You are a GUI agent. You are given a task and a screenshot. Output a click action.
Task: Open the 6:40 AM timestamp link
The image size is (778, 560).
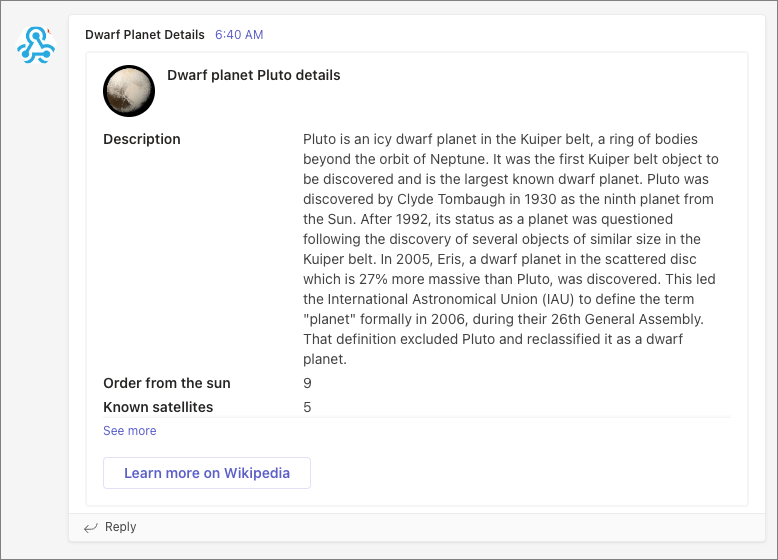[239, 35]
